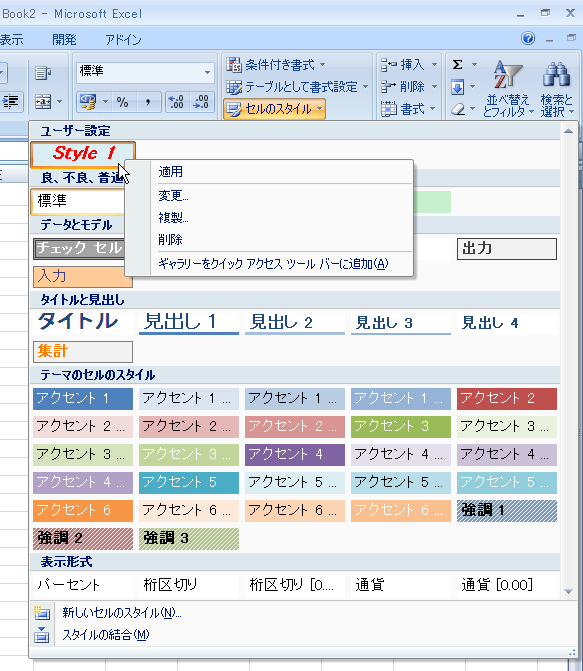Expand the 挿入 dropdown arrow
583x671 pixels.
click(434, 65)
